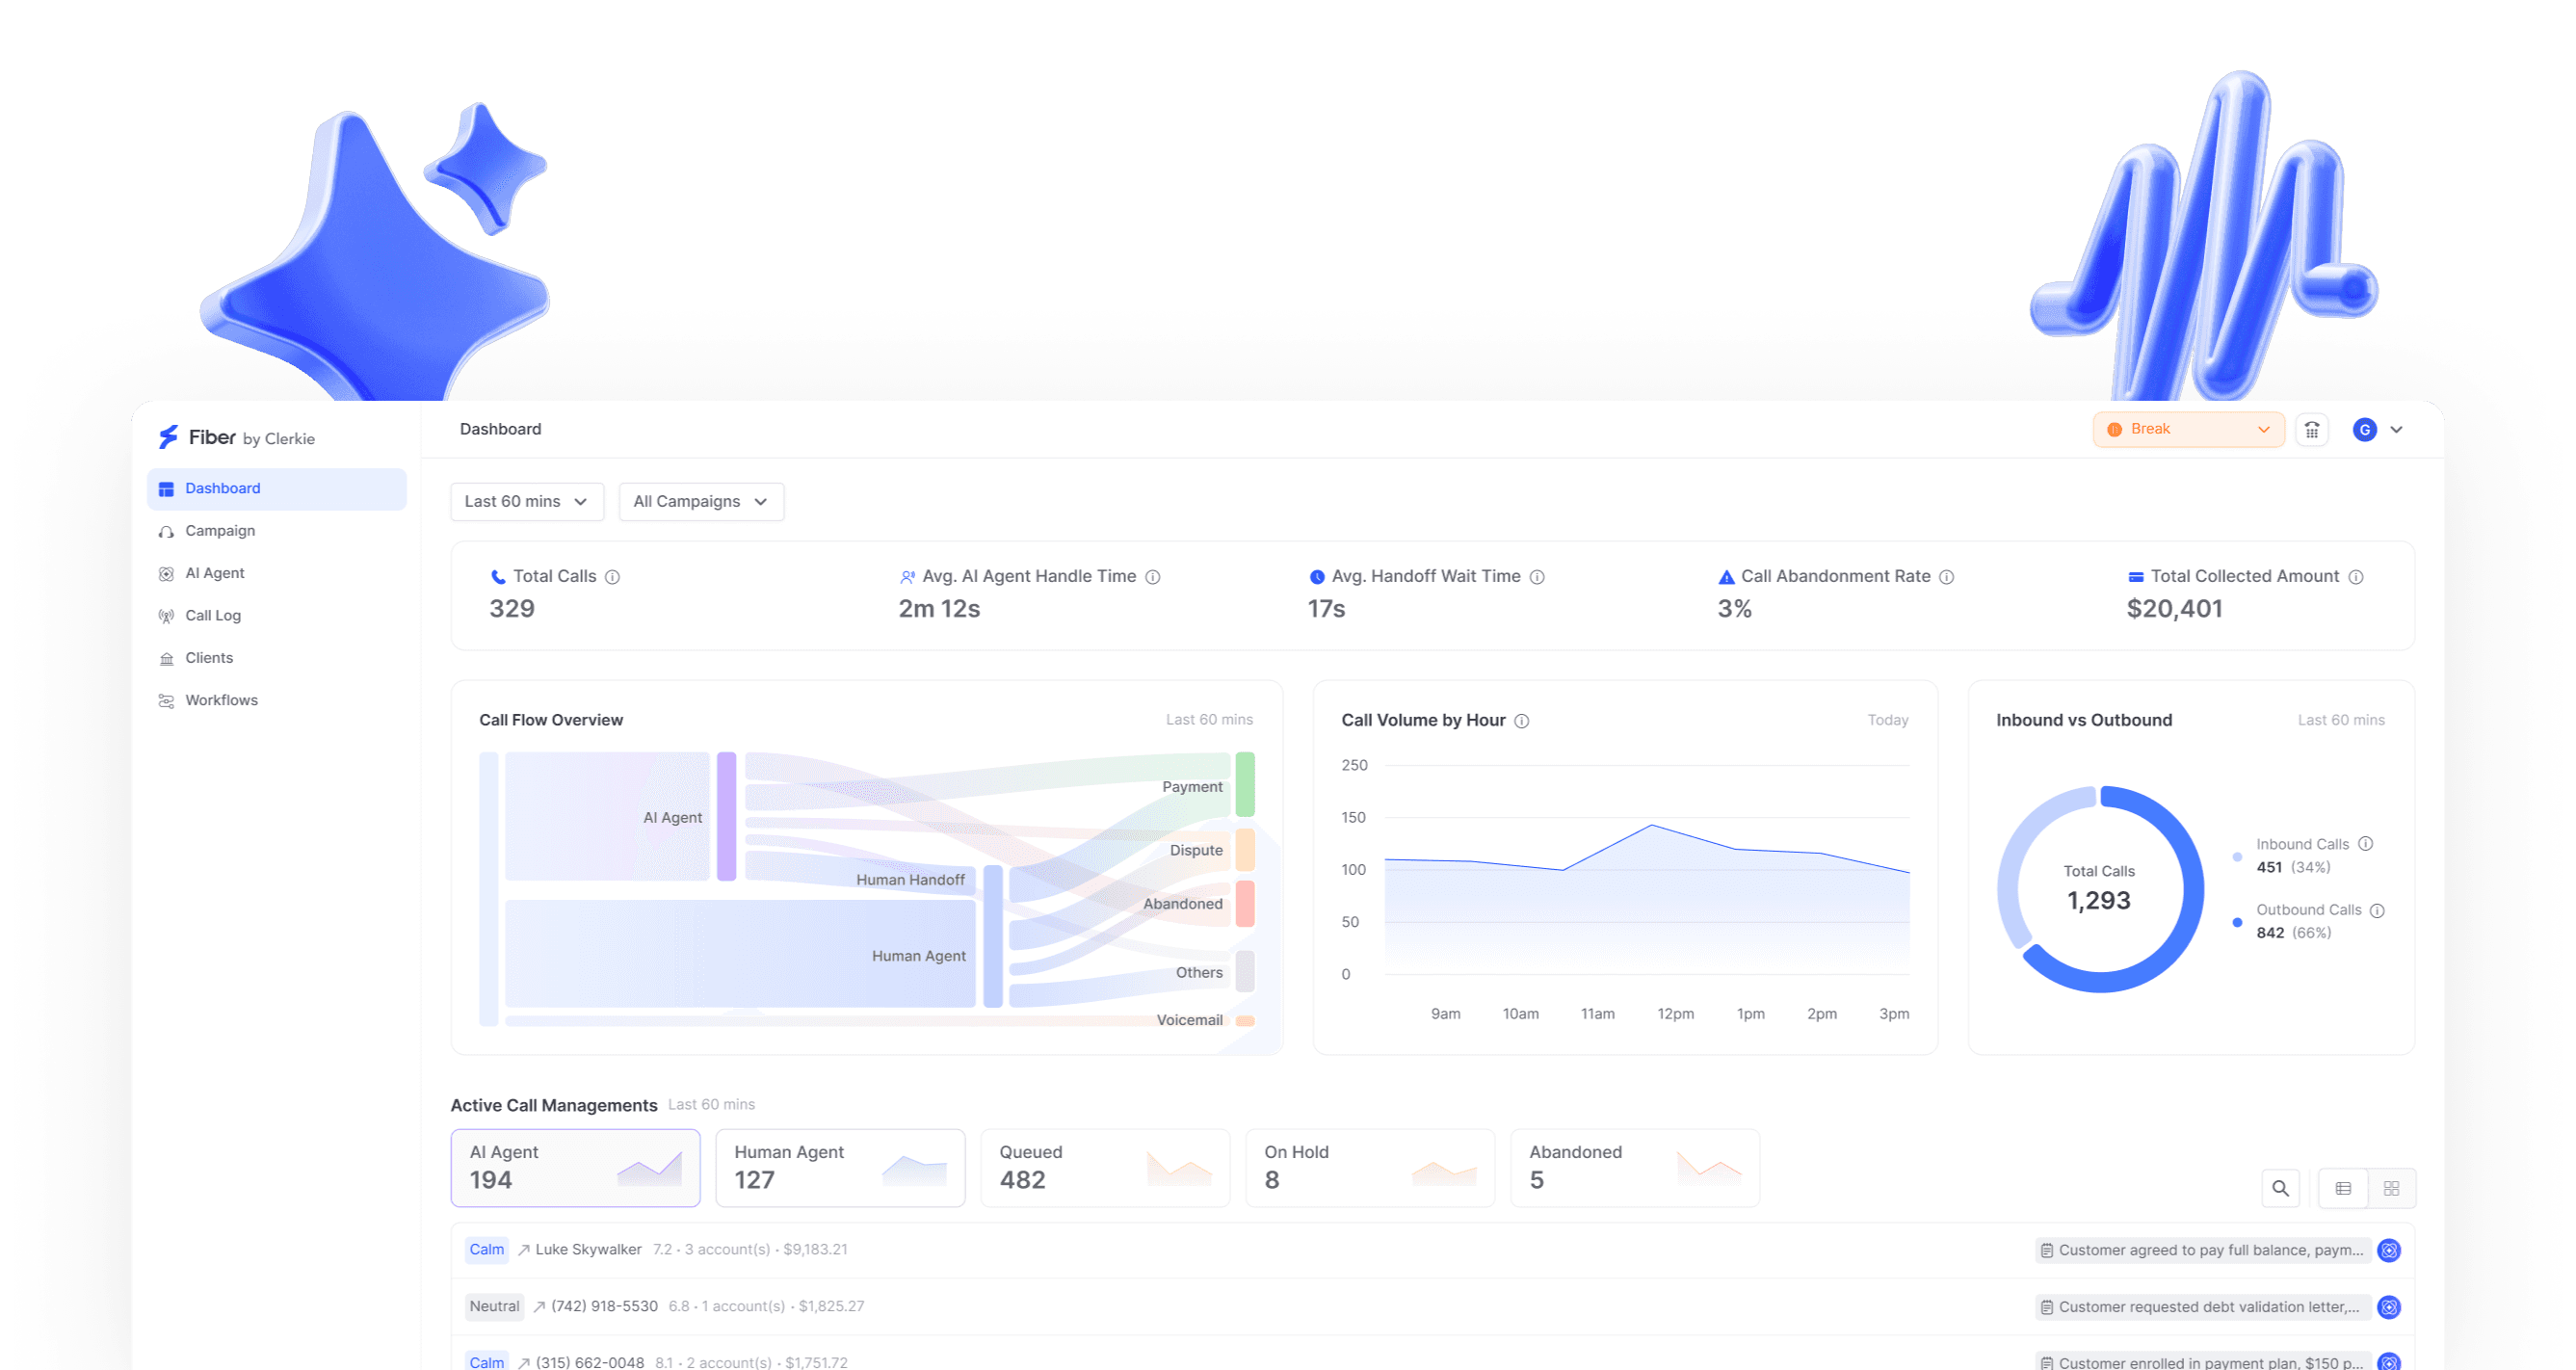Open Call Log in sidebar
This screenshot has height=1370, width=2576.
[x=212, y=616]
